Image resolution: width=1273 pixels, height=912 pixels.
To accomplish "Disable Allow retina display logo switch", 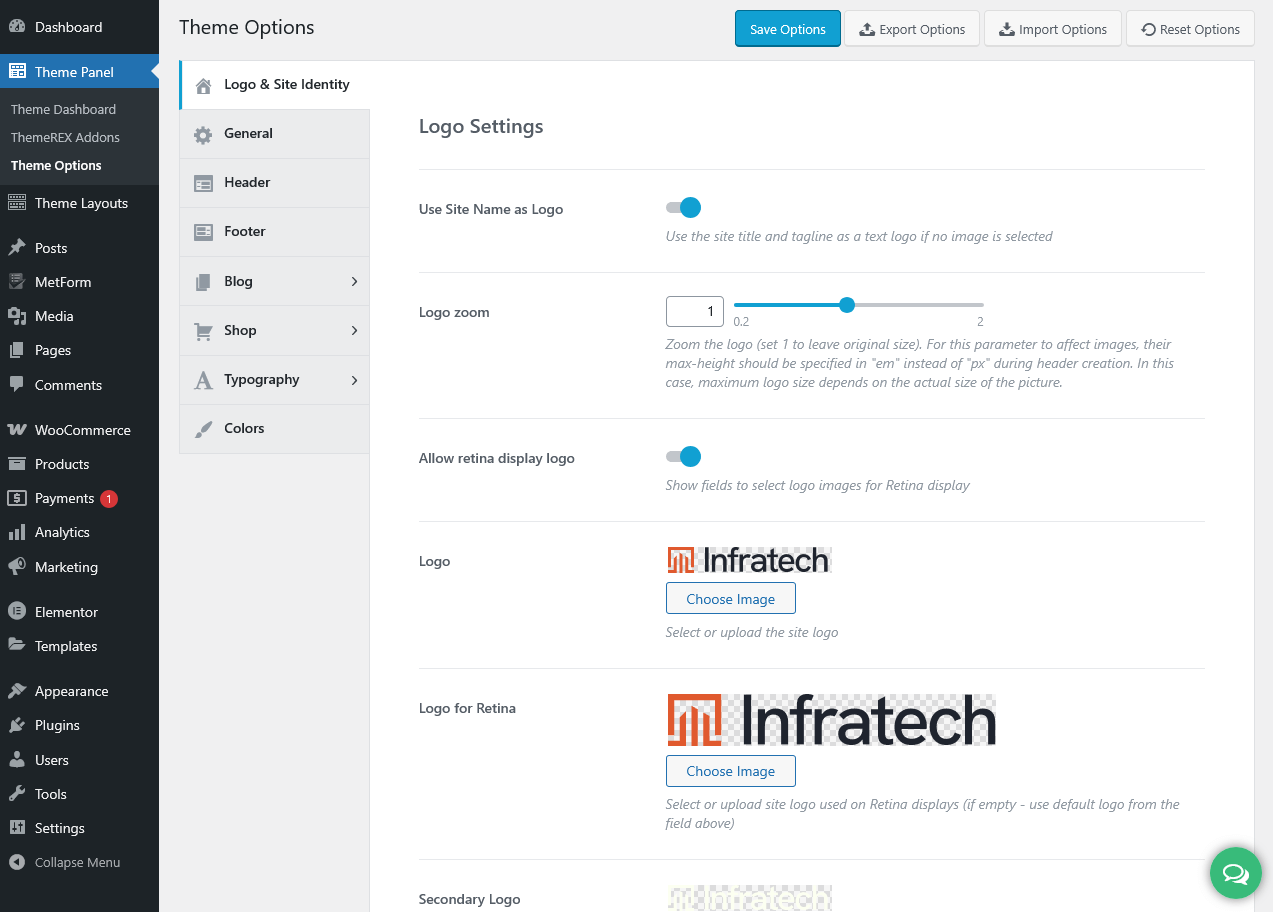I will click(x=684, y=457).
